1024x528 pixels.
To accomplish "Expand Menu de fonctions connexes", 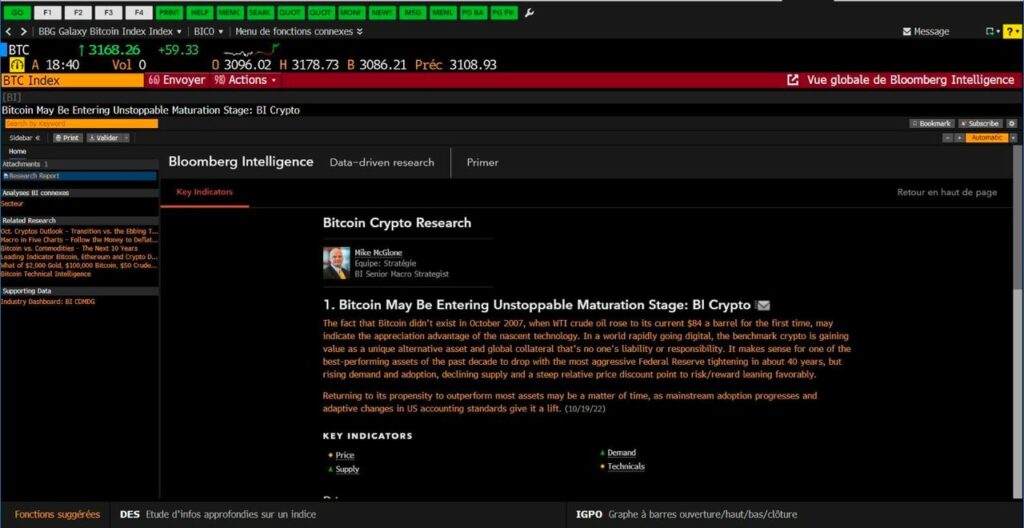I will point(298,31).
